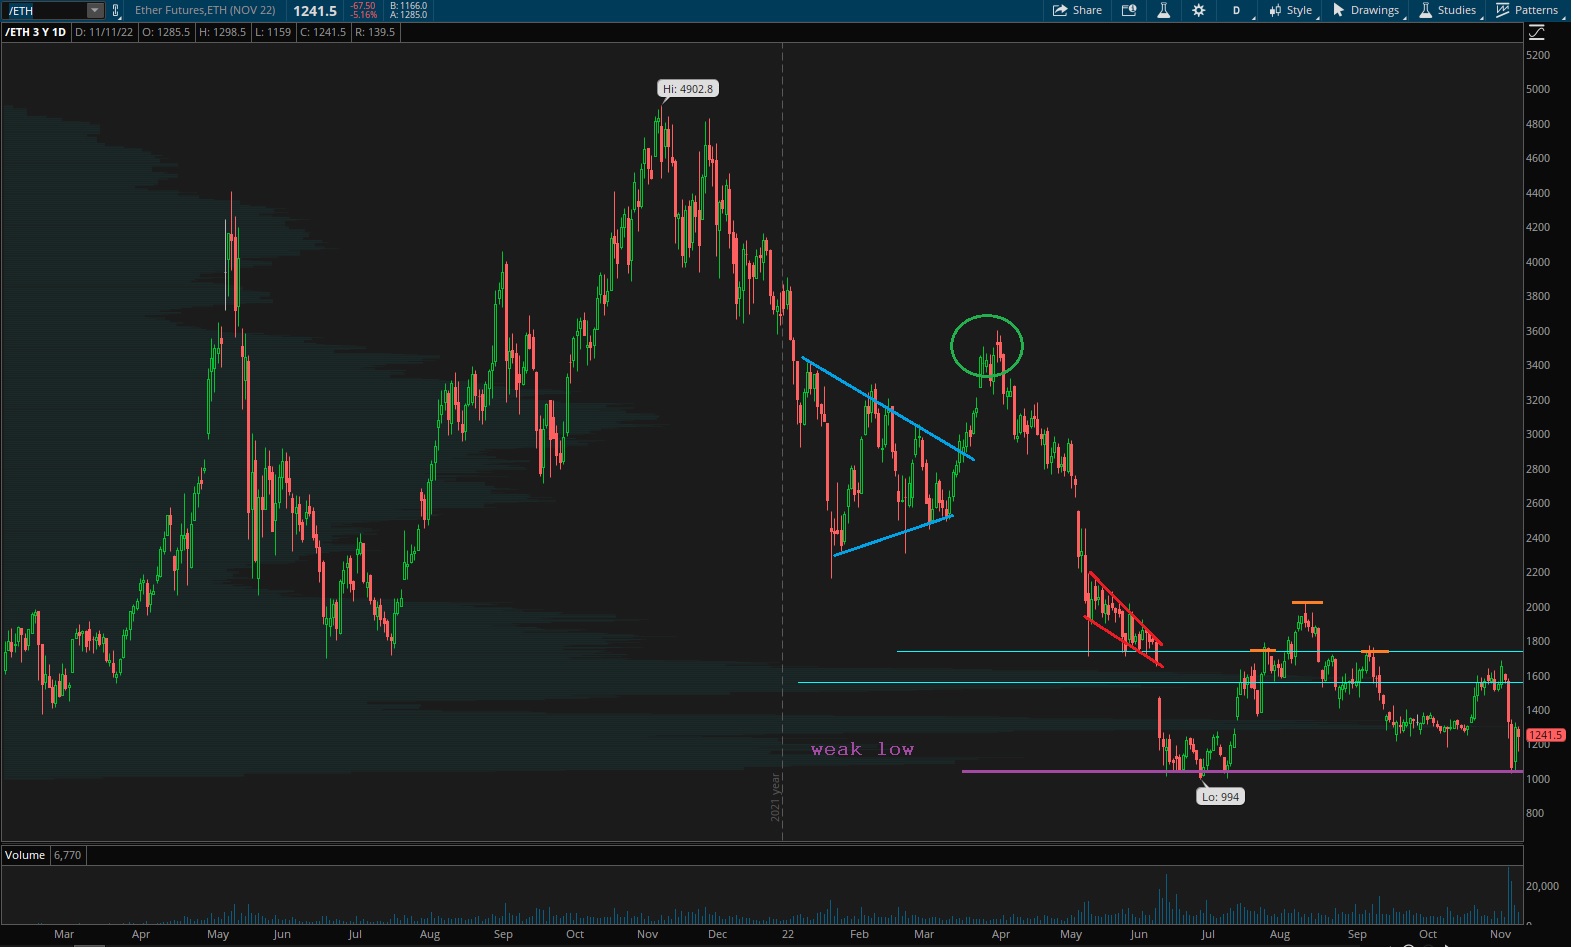Open the symbol selector dropdown arrow
The height and width of the screenshot is (947, 1578).
pos(95,10)
